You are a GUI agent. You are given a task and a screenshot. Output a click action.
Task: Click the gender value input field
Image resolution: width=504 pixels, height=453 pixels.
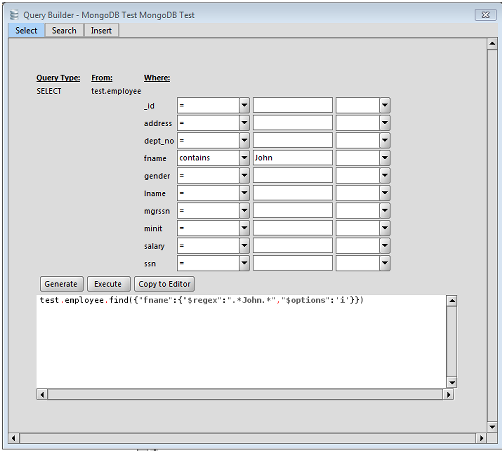[293, 175]
